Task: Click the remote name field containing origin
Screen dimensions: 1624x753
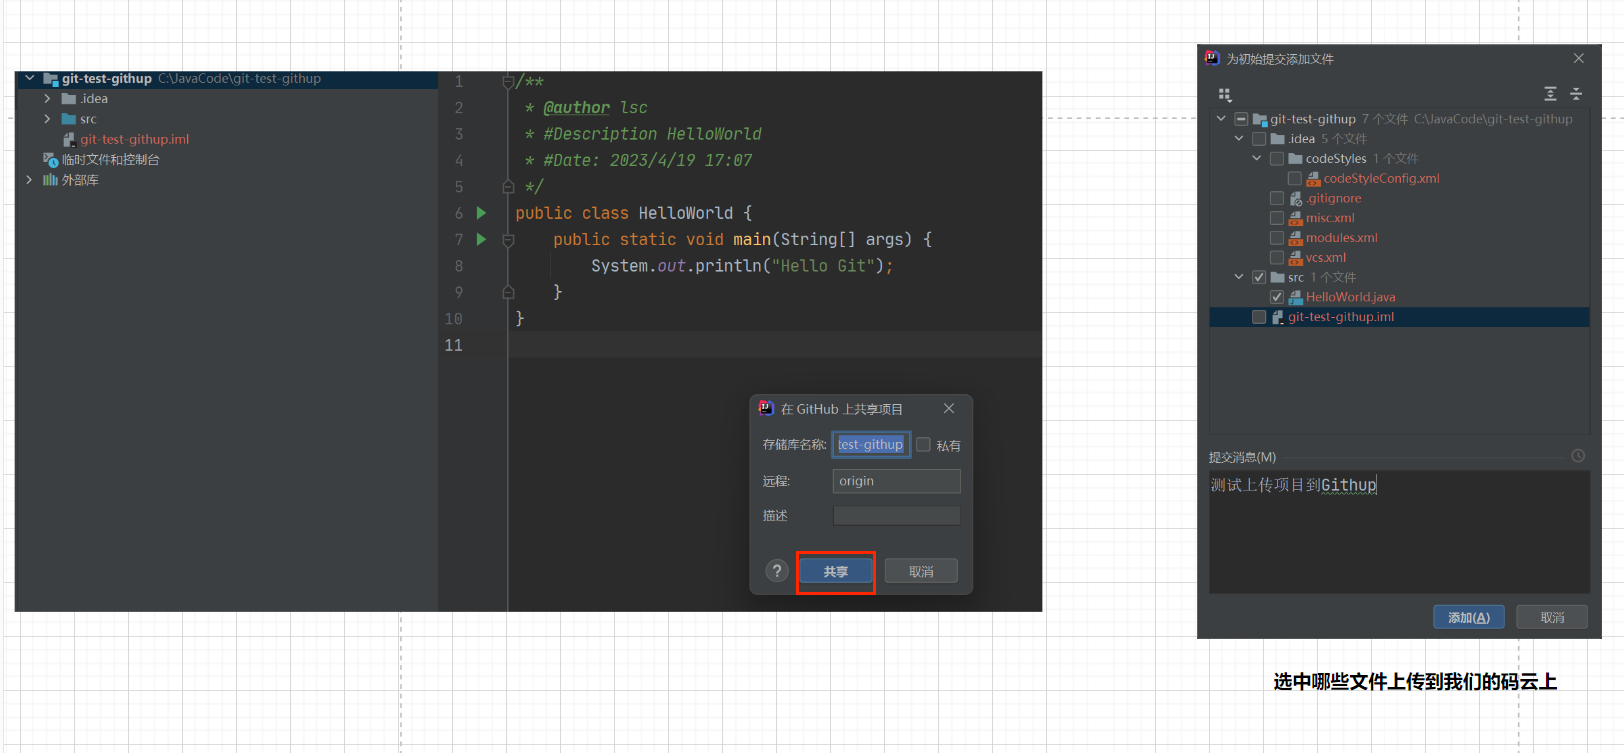Action: [x=896, y=481]
